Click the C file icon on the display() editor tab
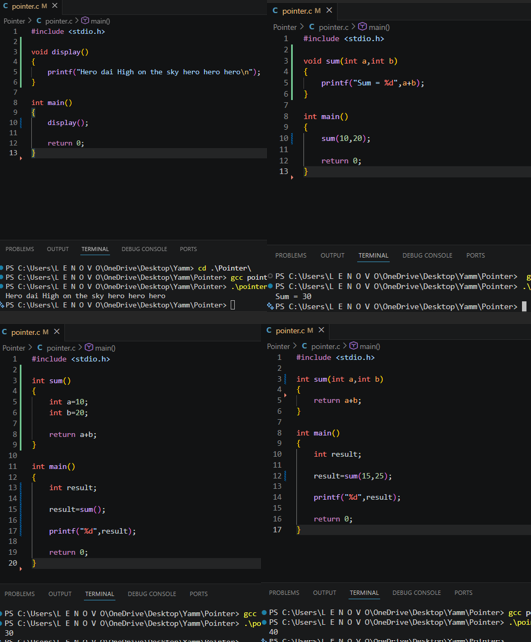Screen dimensions: 531x642 coord(5,6)
